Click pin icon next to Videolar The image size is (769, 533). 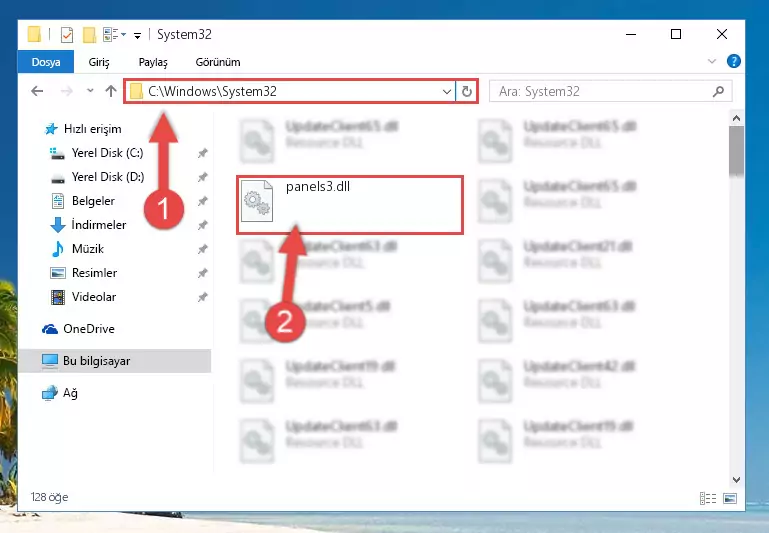coord(202,297)
